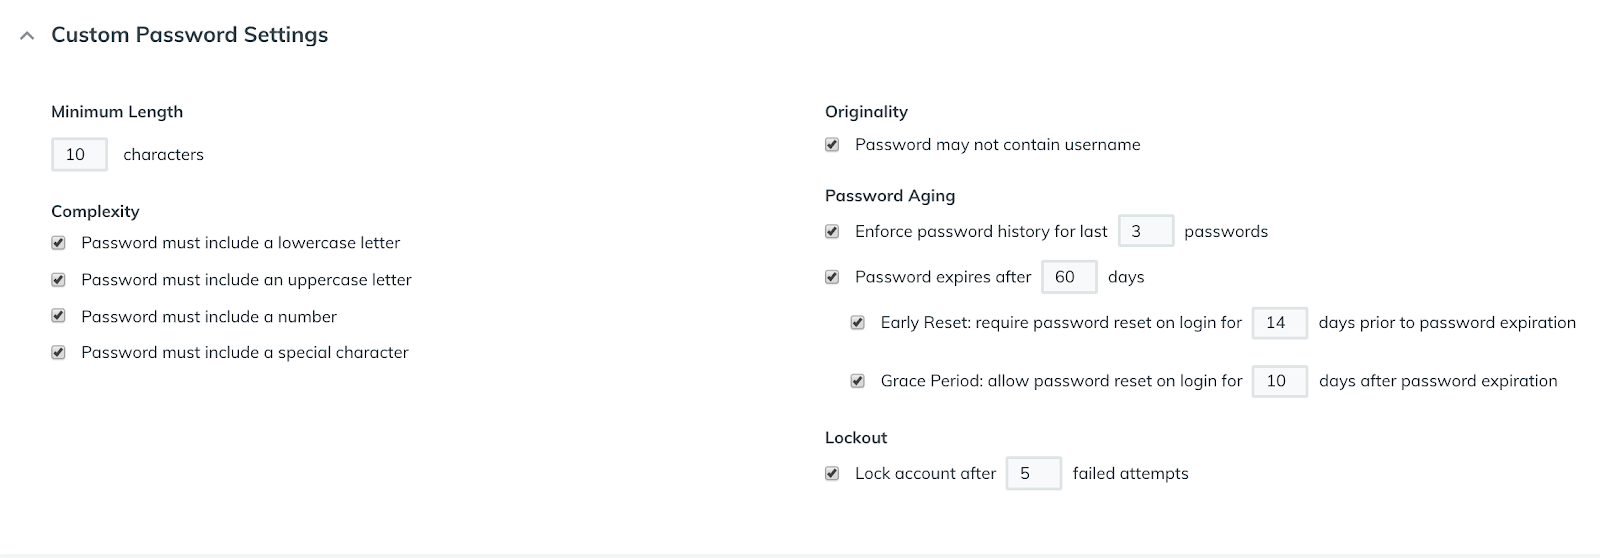Select the failed attempts count field
The width and height of the screenshot is (1600, 558).
(x=1033, y=474)
